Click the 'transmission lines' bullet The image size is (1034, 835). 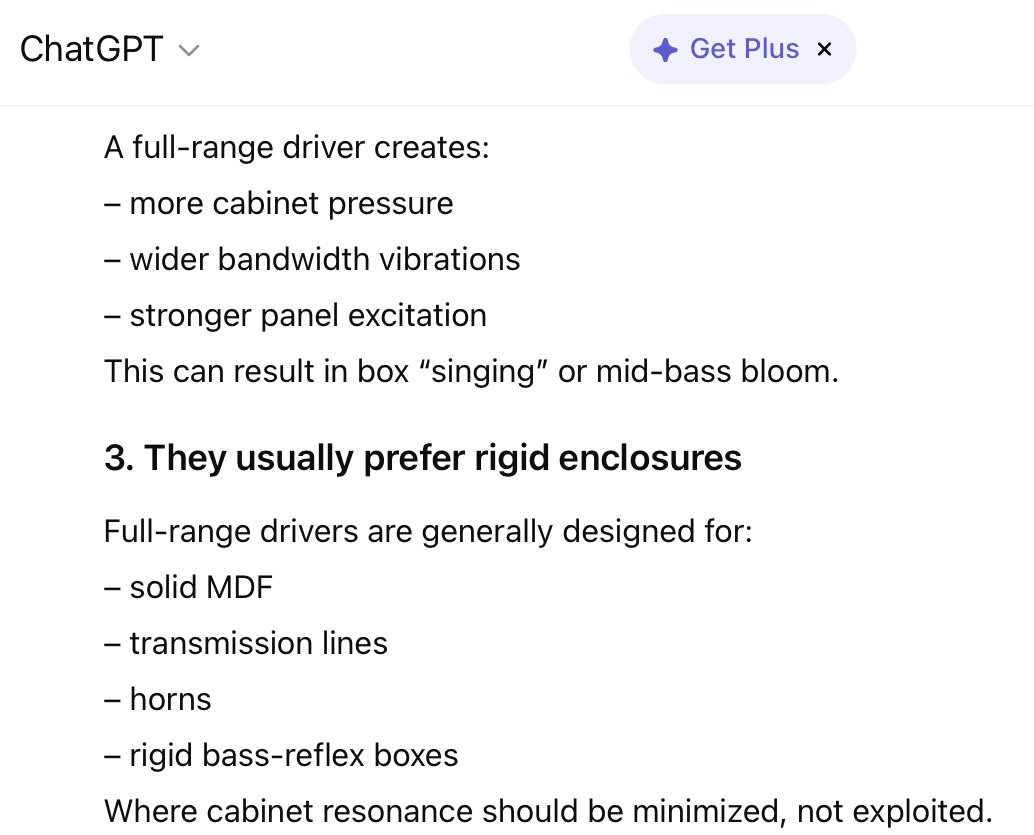[x=246, y=644]
